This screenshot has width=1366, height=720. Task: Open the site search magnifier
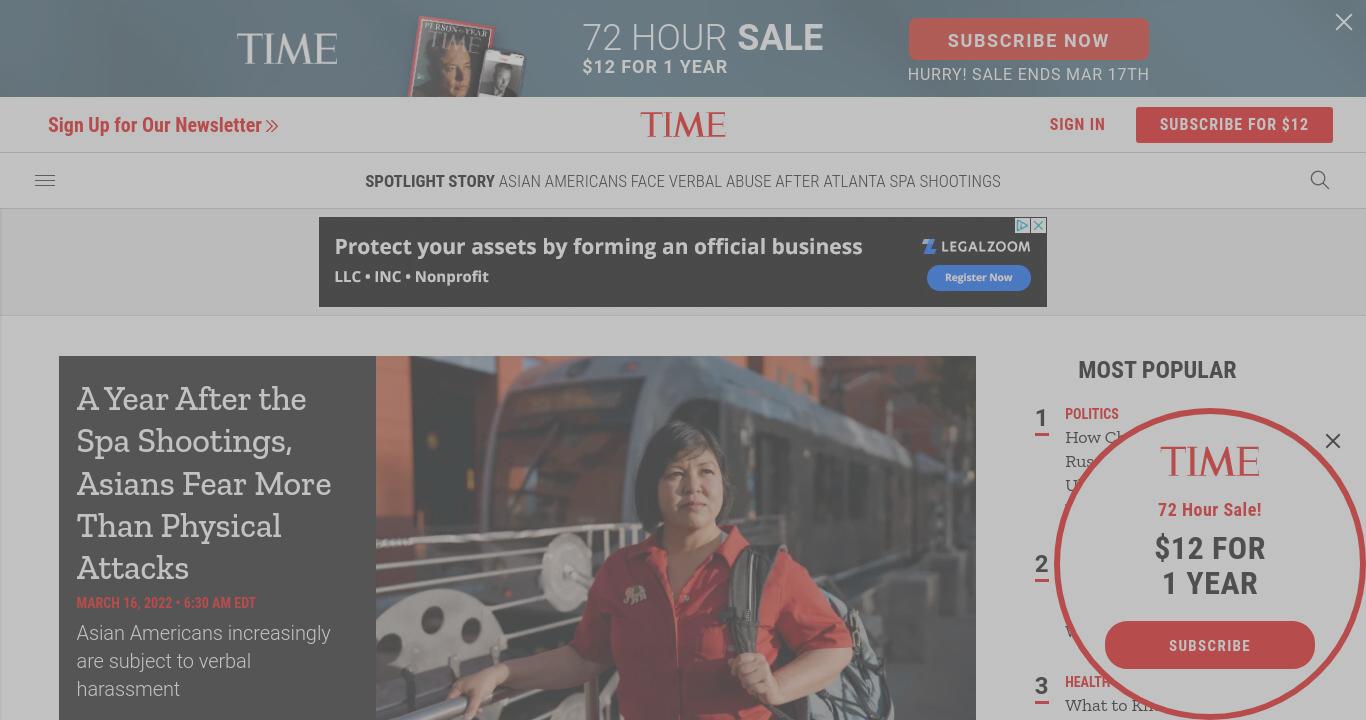pyautogui.click(x=1320, y=180)
